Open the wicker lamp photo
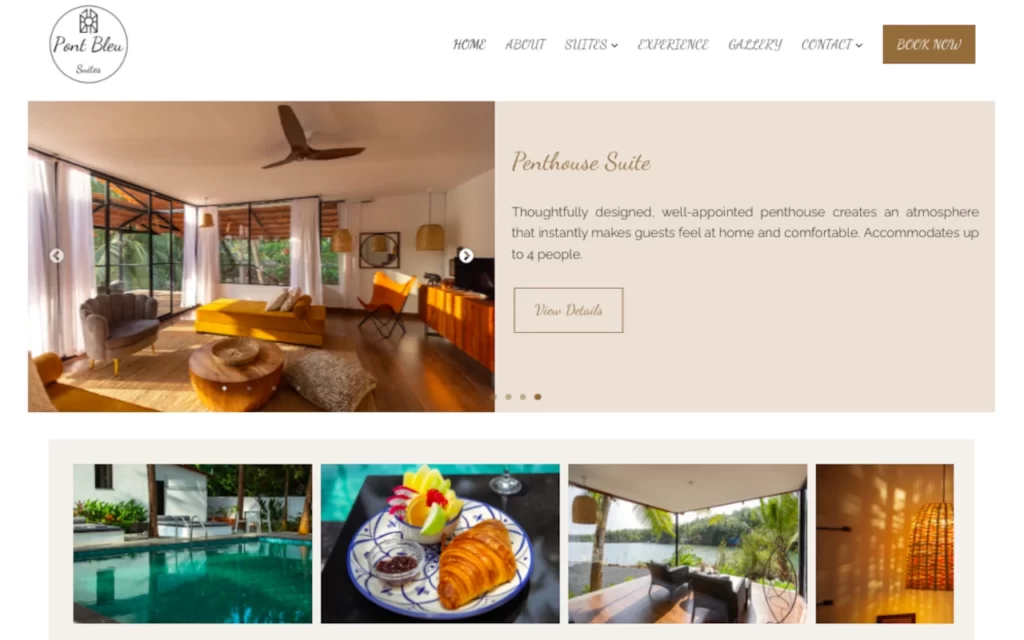The width and height of the screenshot is (1024, 640). pos(884,543)
